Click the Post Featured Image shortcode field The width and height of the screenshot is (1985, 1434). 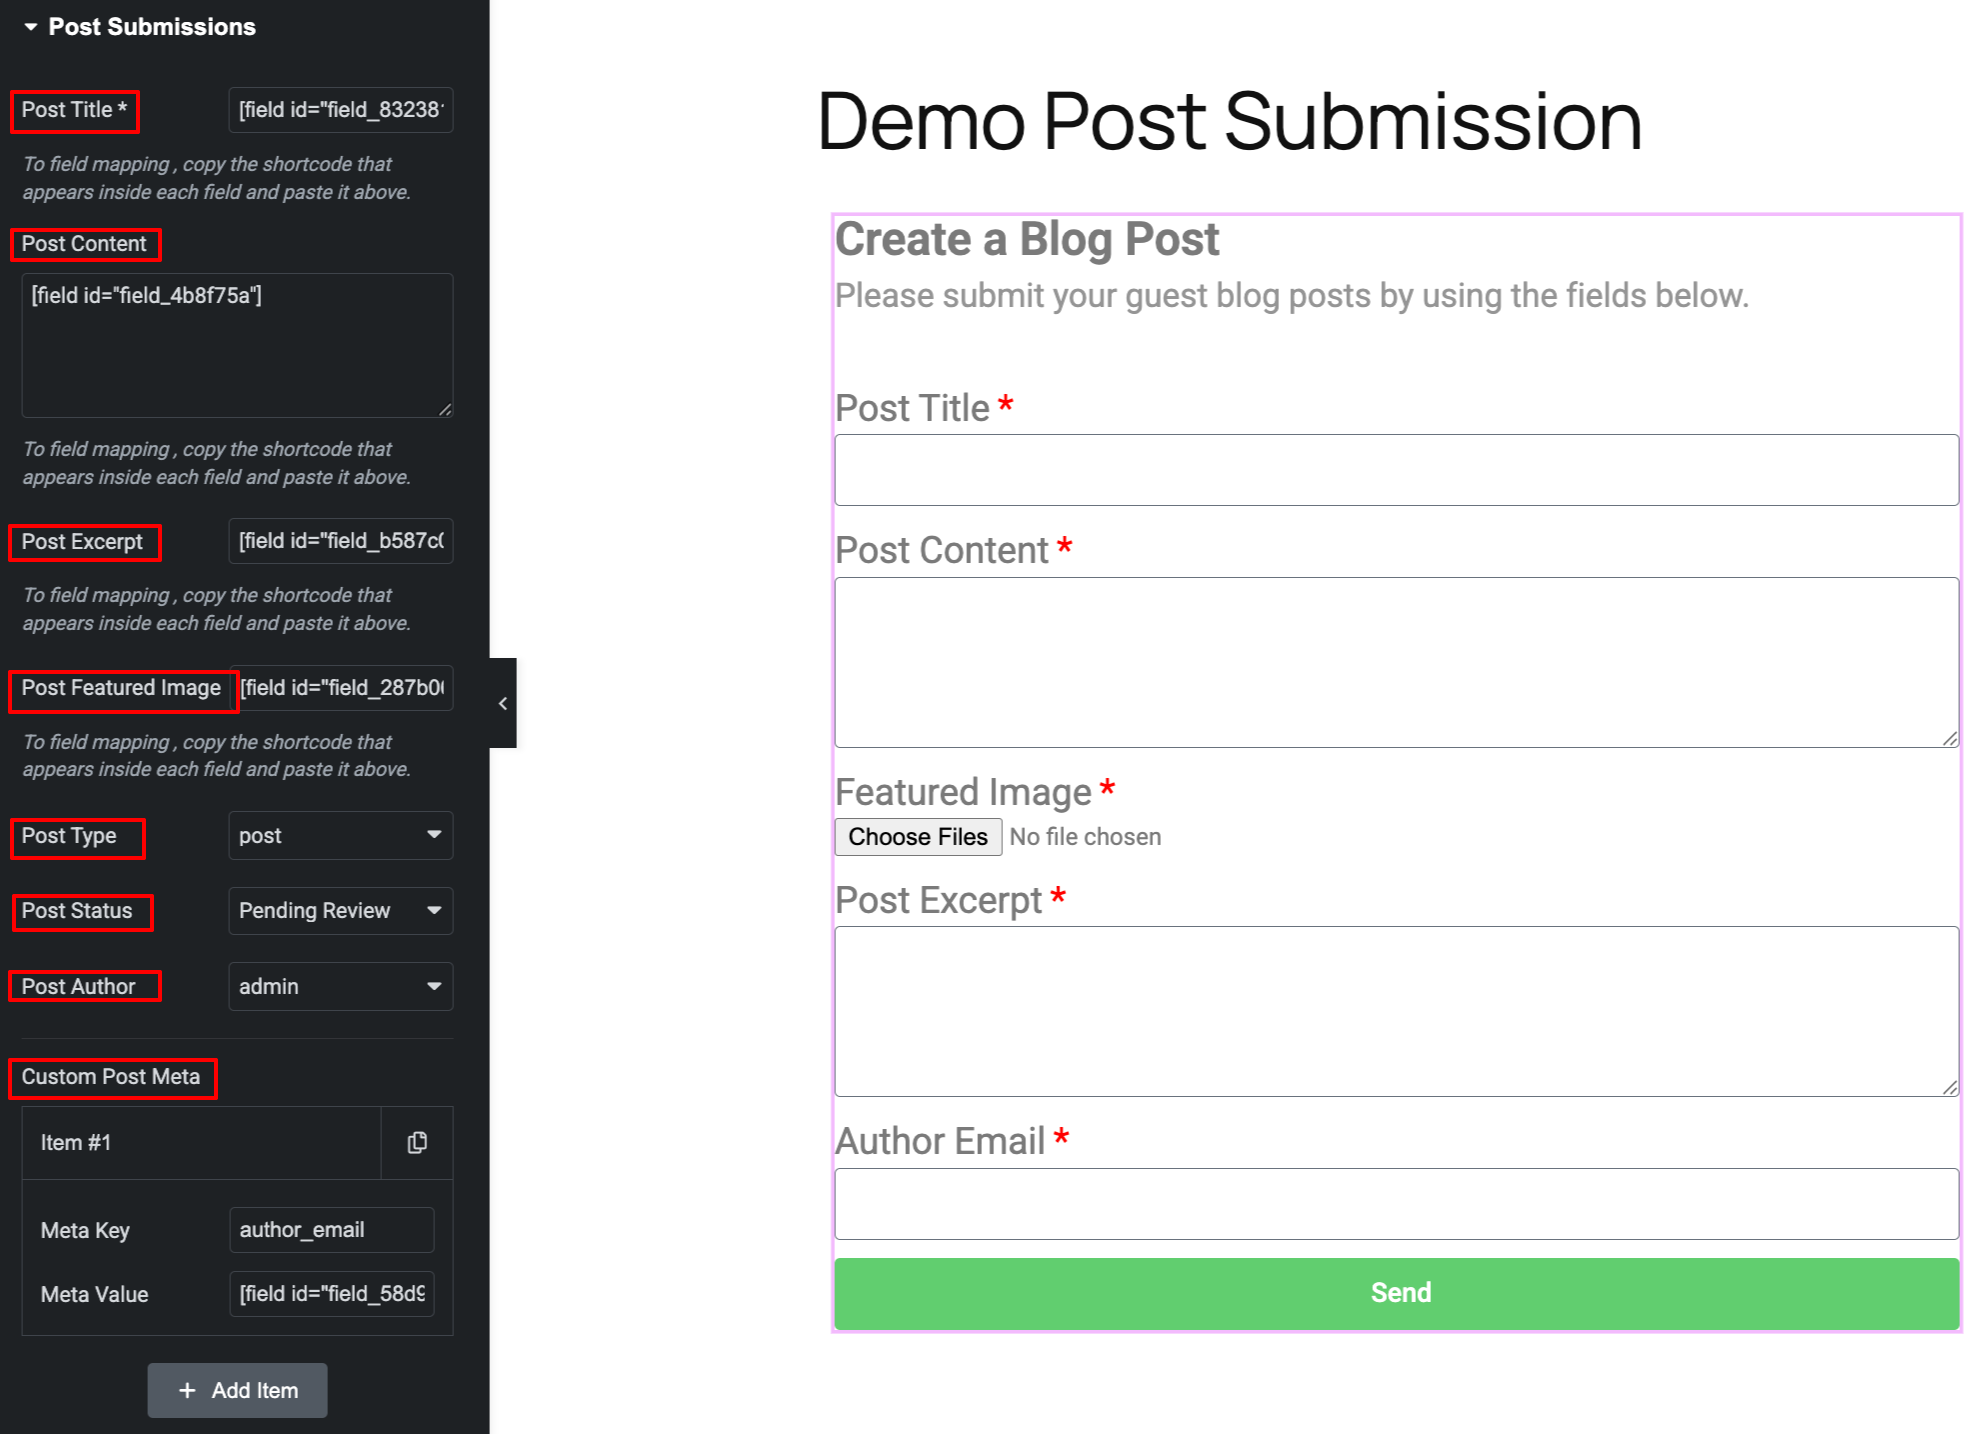click(x=345, y=688)
